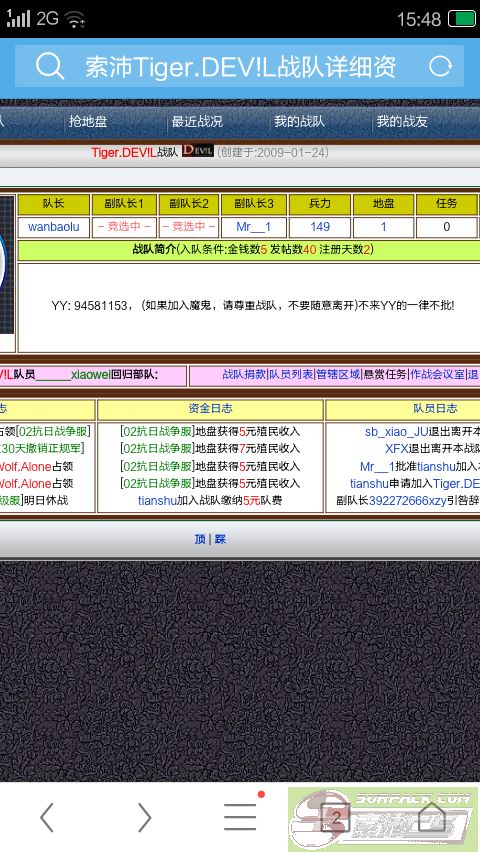This screenshot has width=480, height=854.
Task: Click tianshu in 缴纳5元队费 row
Action: tap(157, 501)
